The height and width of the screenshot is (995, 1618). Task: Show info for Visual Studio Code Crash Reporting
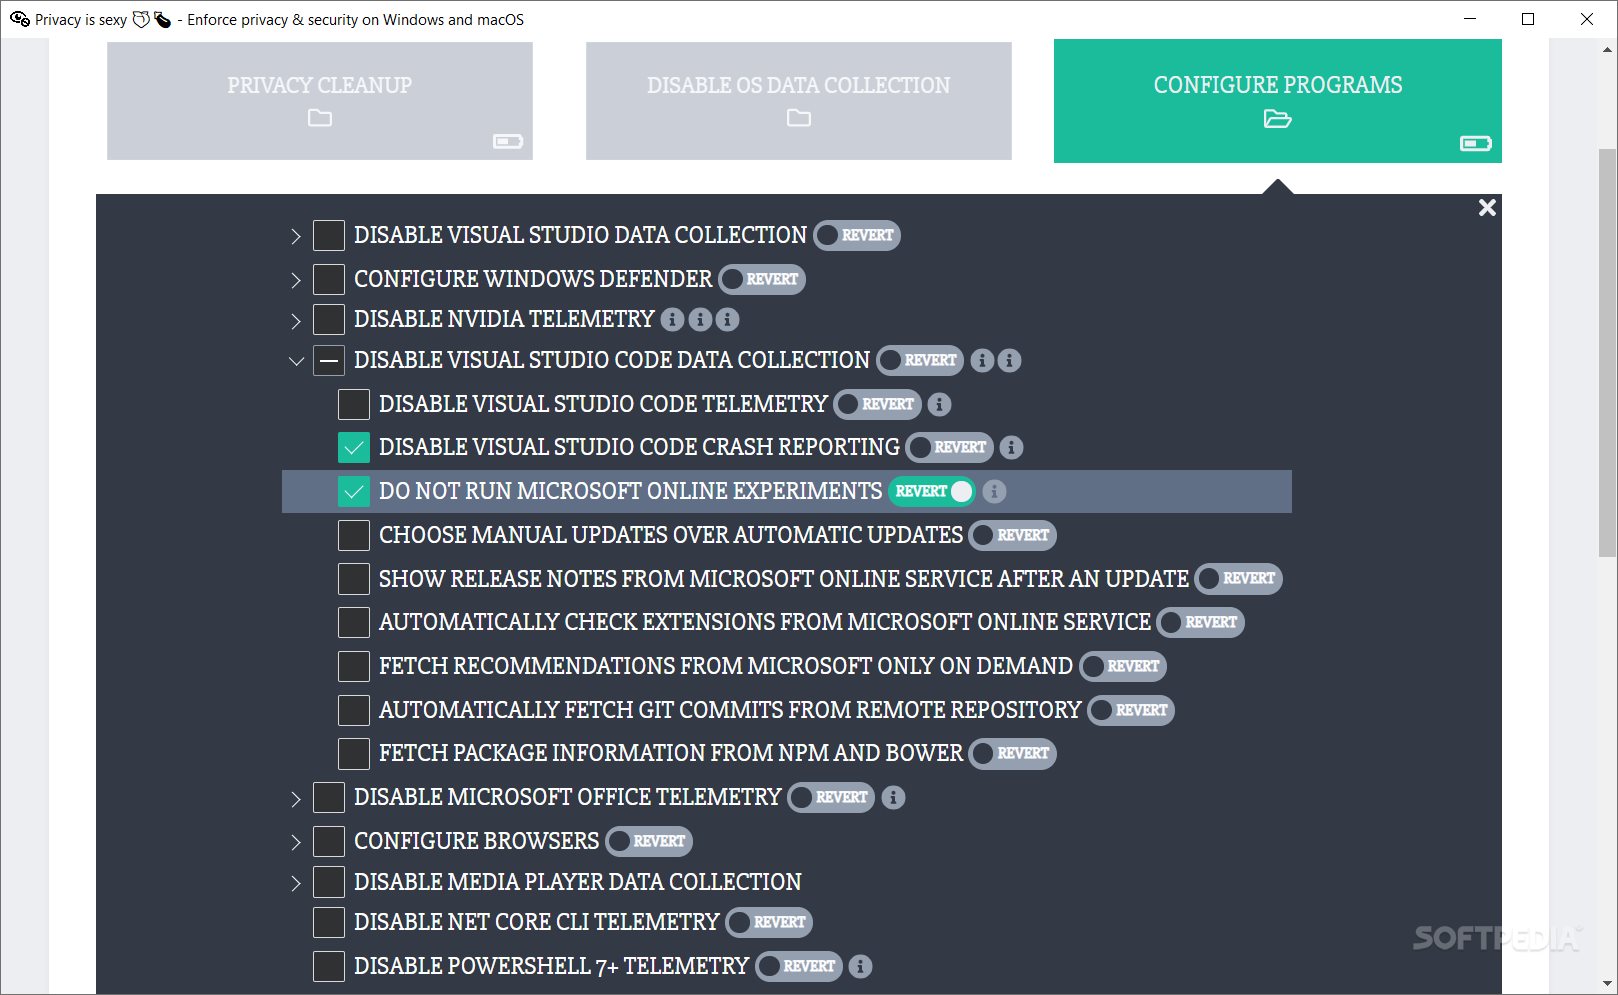pyautogui.click(x=1011, y=448)
